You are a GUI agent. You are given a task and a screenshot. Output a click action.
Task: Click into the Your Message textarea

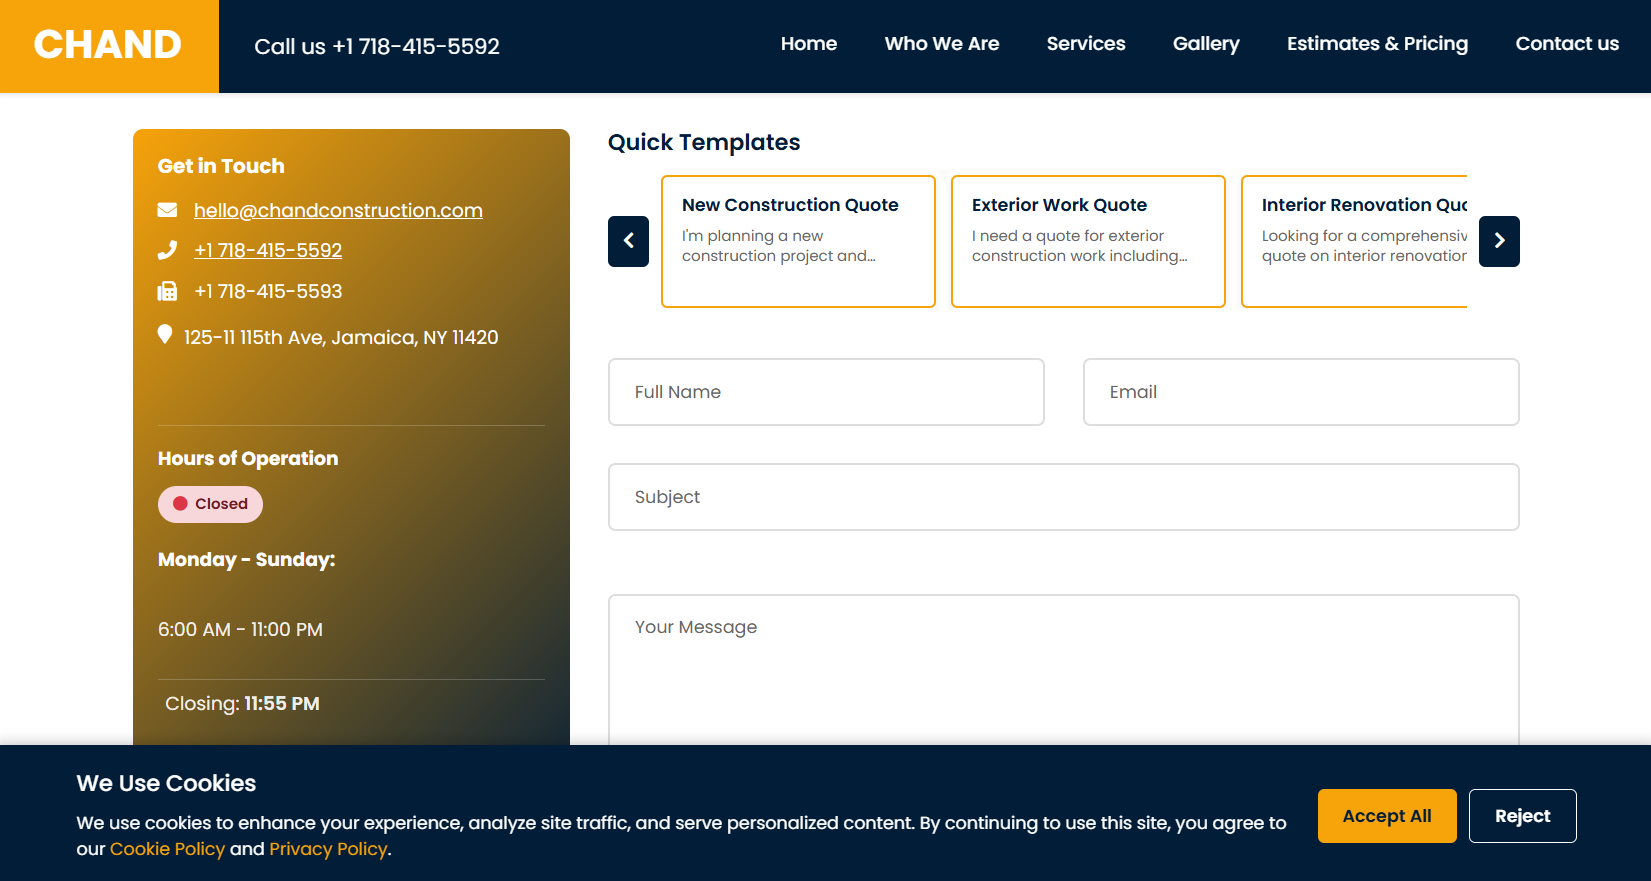point(1064,670)
